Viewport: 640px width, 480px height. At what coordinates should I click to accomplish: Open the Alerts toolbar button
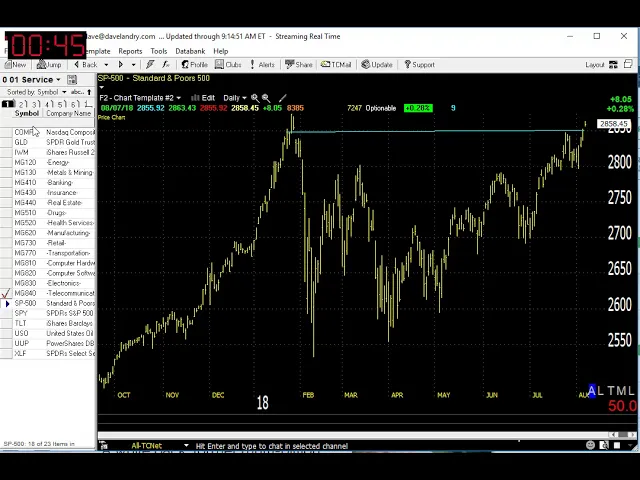(262, 64)
